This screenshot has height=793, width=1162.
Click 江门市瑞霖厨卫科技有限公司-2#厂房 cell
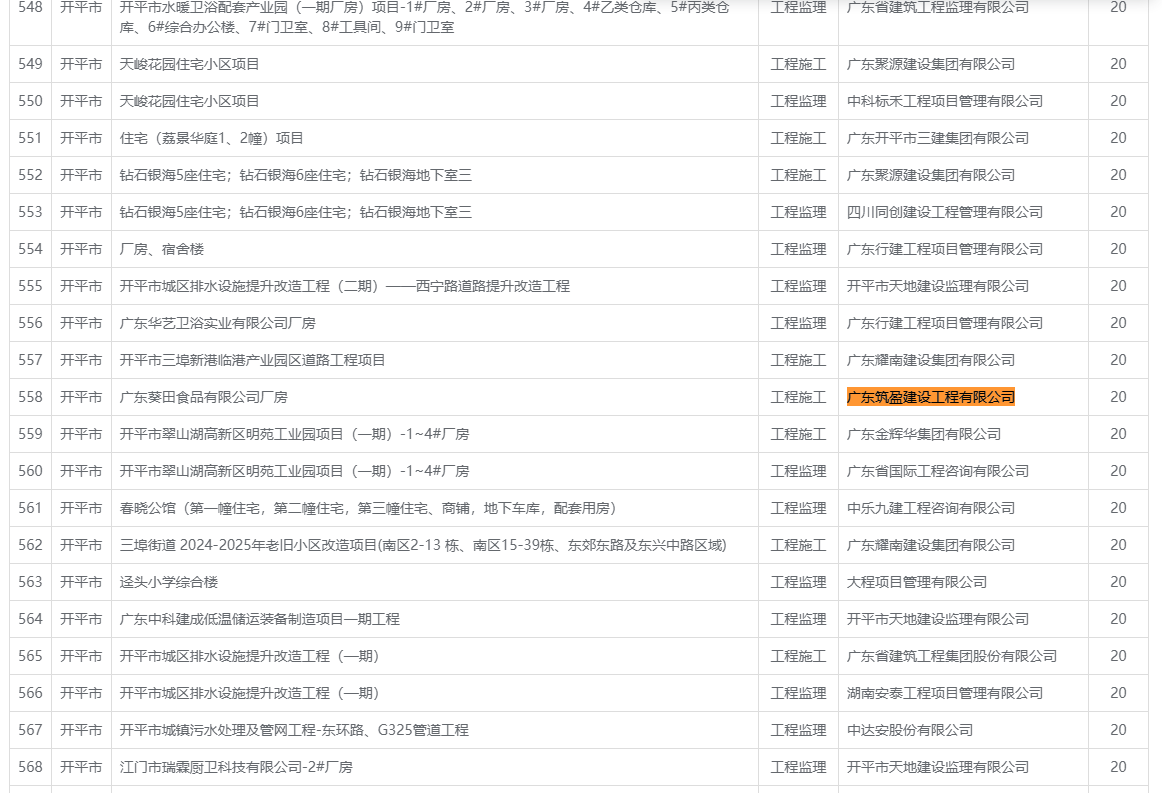[x=236, y=768]
